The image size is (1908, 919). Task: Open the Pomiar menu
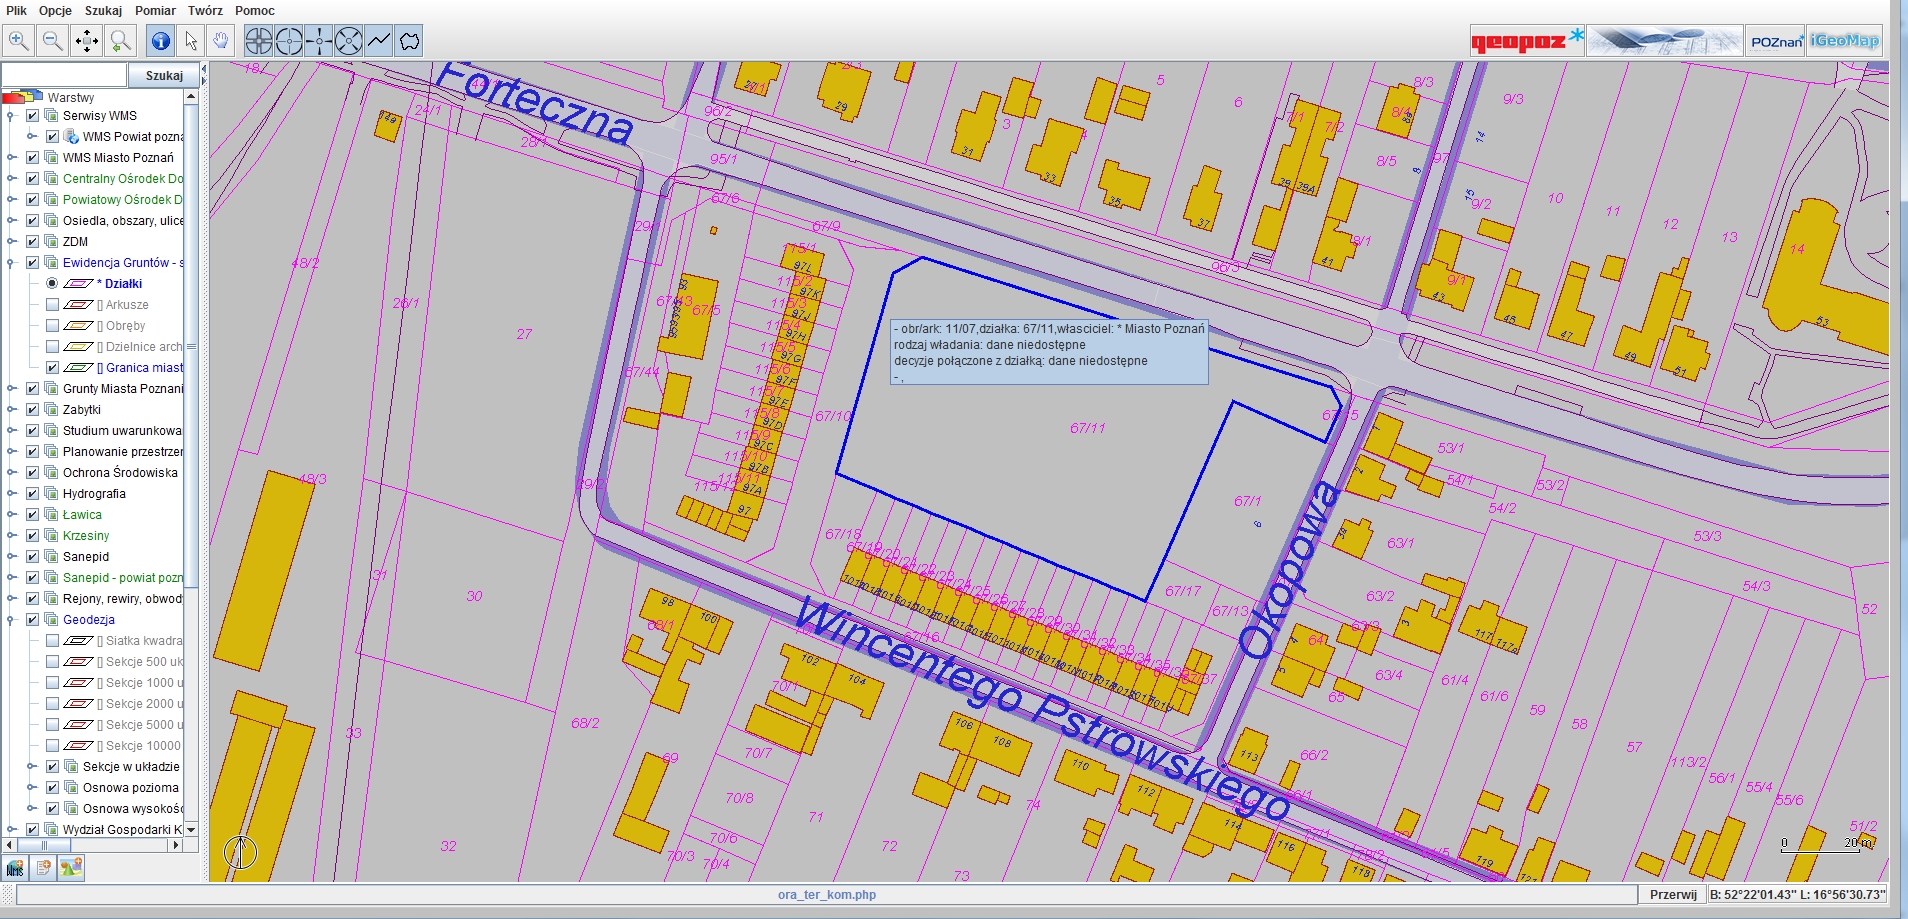155,11
